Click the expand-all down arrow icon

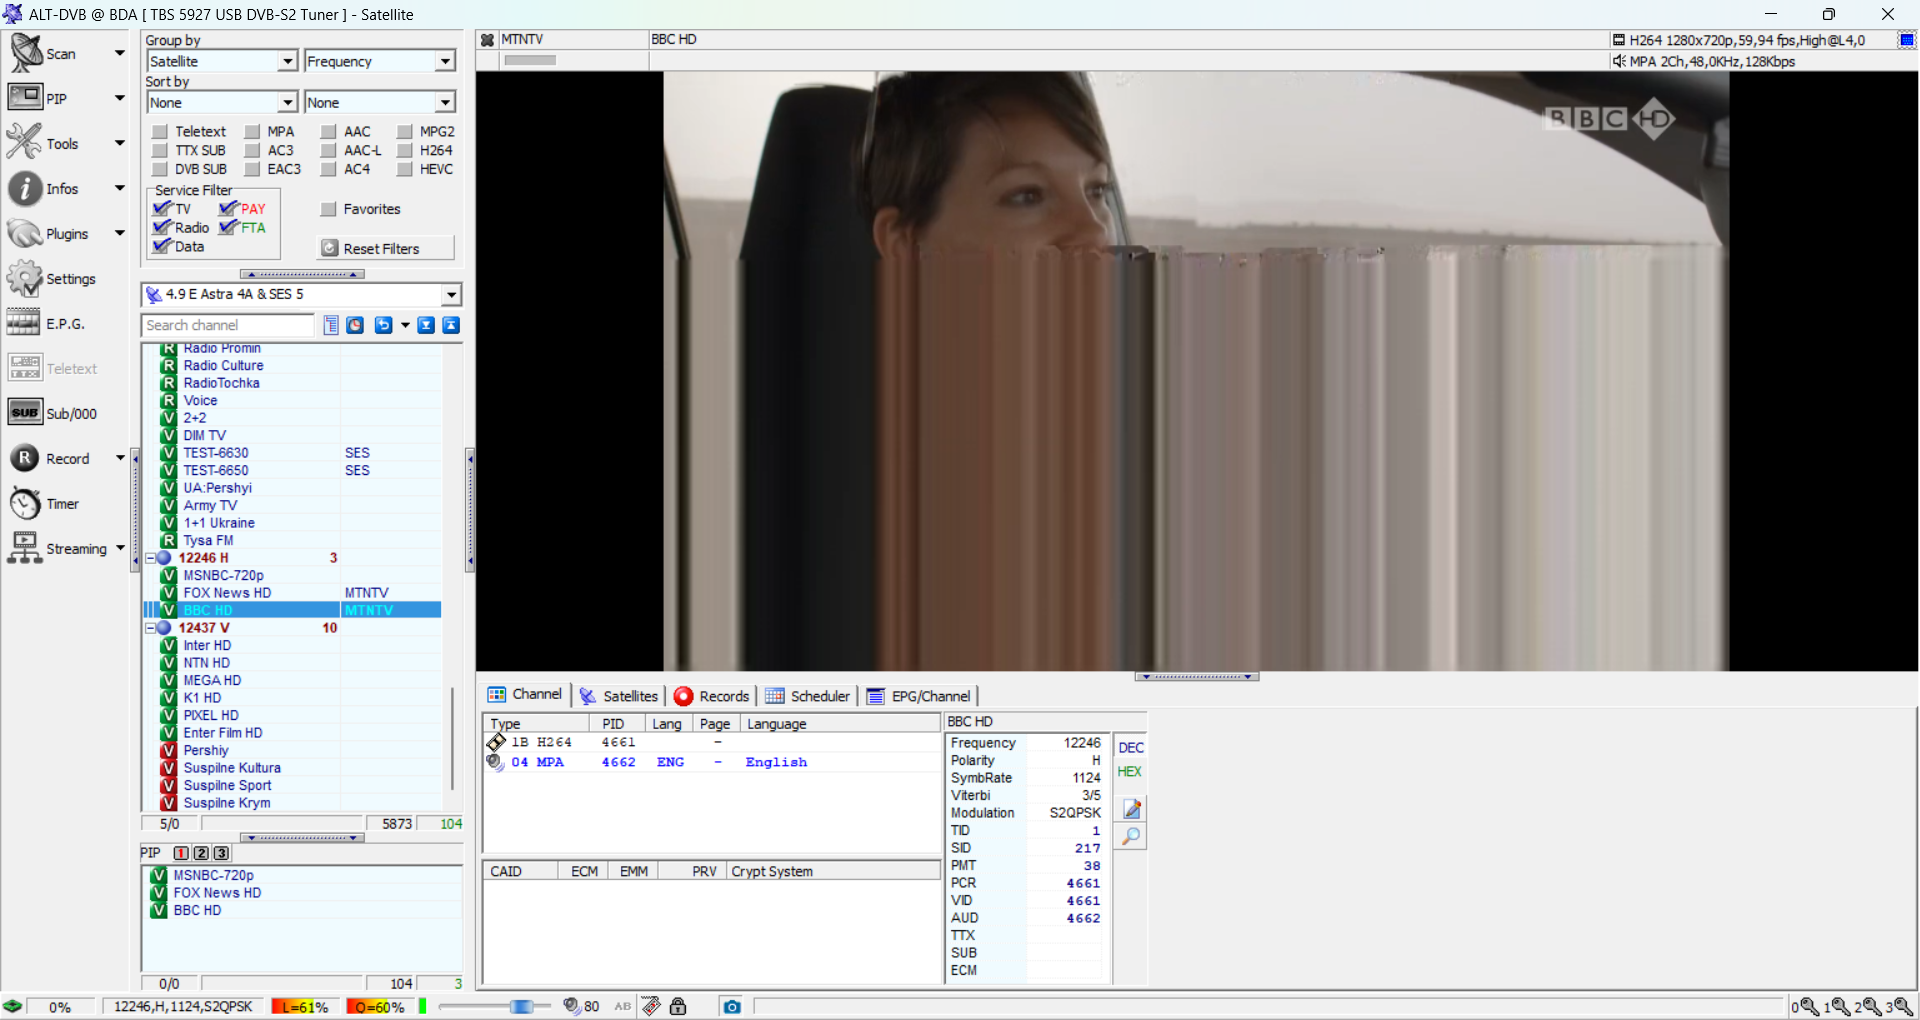pos(426,325)
